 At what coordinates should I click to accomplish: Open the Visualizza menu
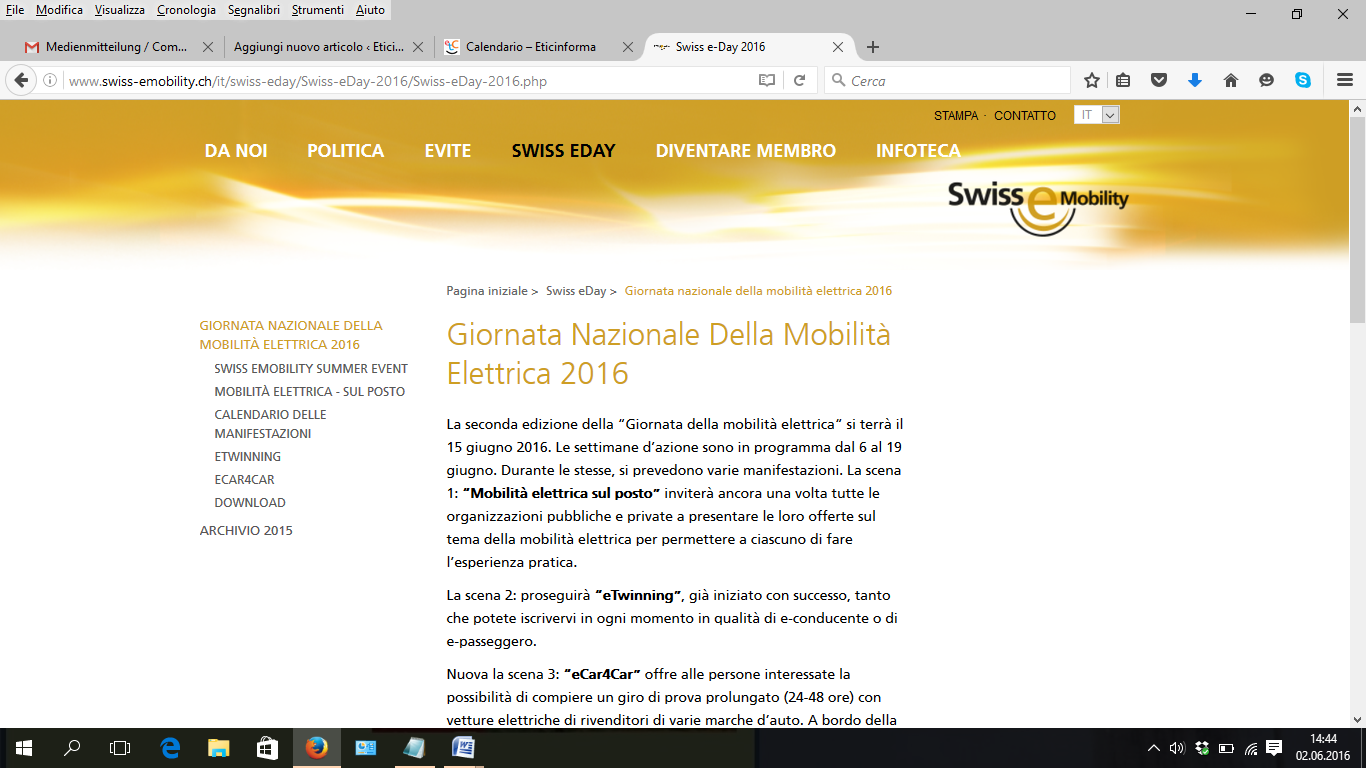[x=119, y=10]
